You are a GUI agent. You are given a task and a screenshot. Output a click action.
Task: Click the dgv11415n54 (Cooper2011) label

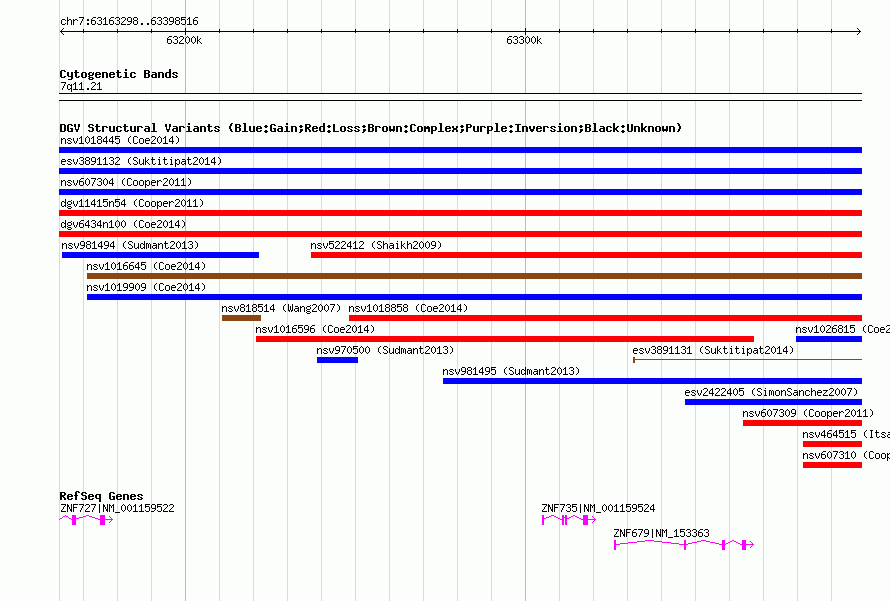tap(132, 203)
